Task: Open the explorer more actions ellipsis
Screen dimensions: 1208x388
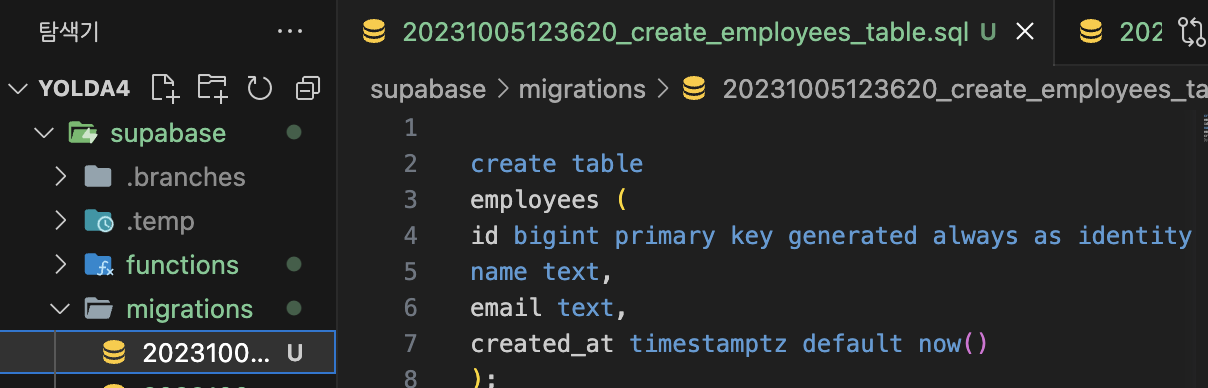Action: [x=289, y=32]
